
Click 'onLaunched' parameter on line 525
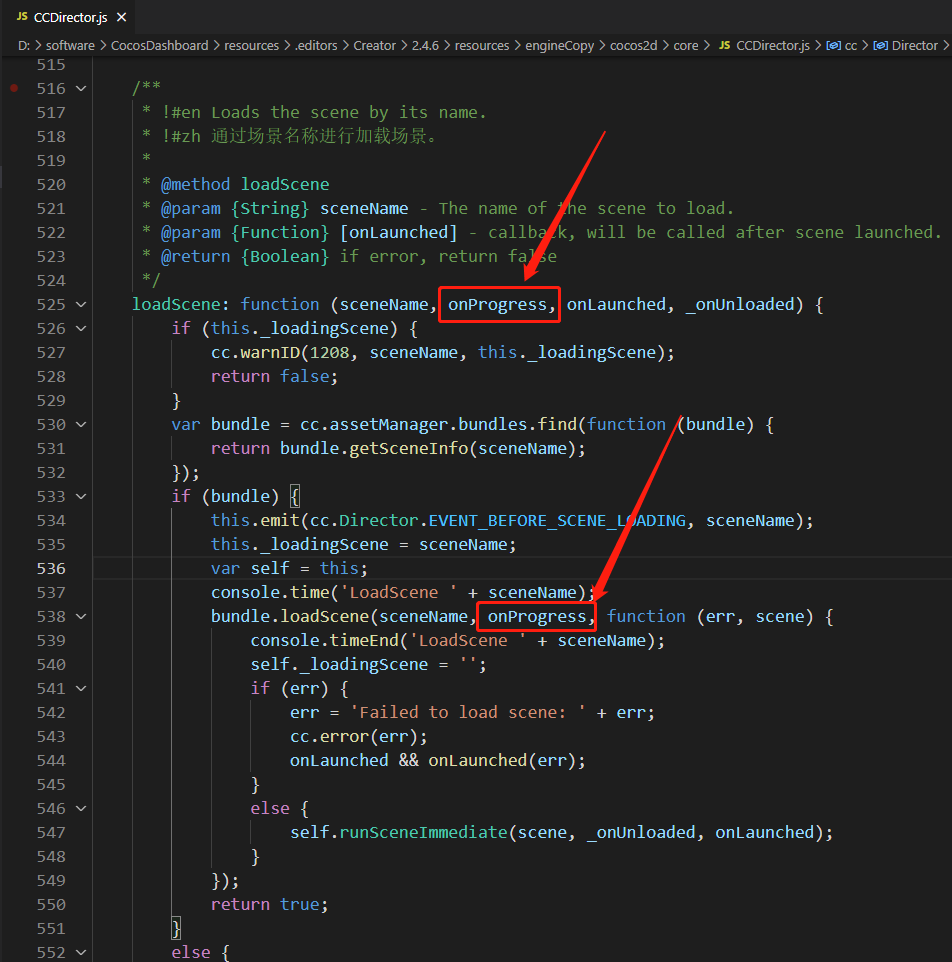(x=616, y=304)
